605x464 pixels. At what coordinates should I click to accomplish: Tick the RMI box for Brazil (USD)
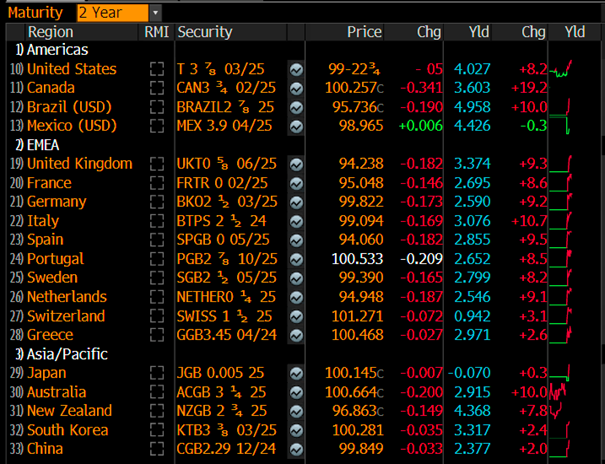157,107
